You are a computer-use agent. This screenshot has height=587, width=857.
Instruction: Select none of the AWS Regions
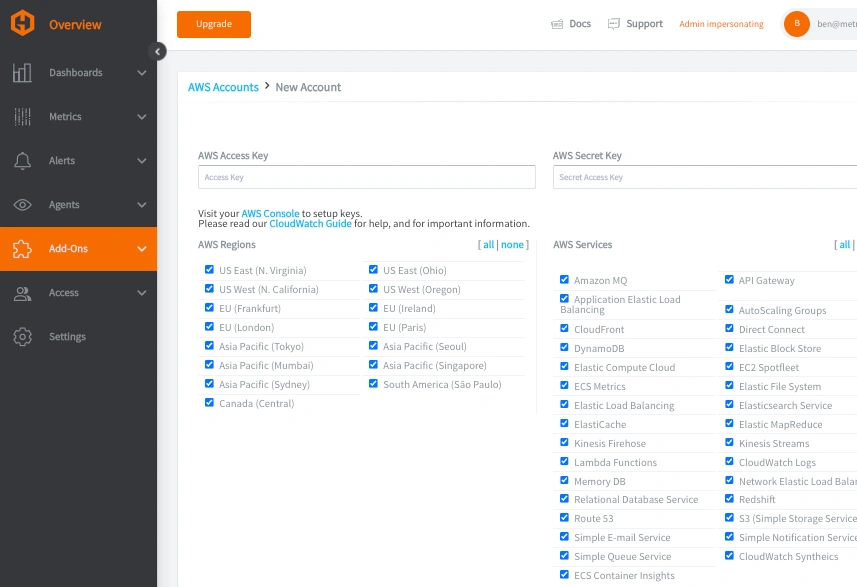tap(512, 245)
